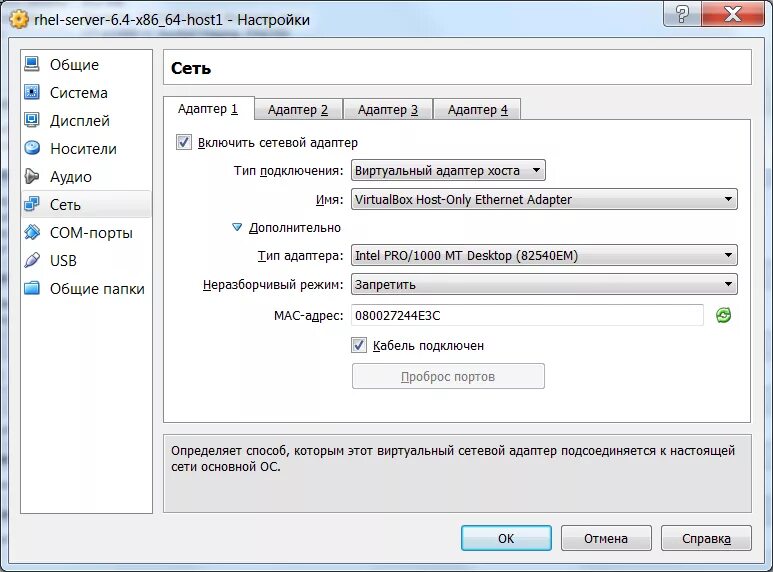Generate a new MAC address with the green refresh icon

coord(723,315)
